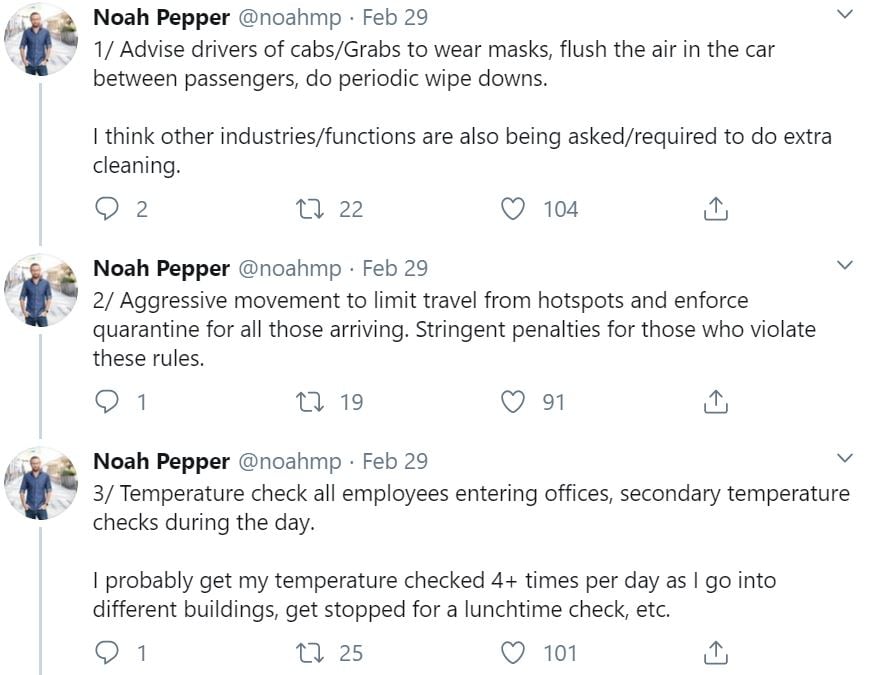
Task: Open the Feb 29 timestamp of the 3/ tweet
Action: [394, 461]
